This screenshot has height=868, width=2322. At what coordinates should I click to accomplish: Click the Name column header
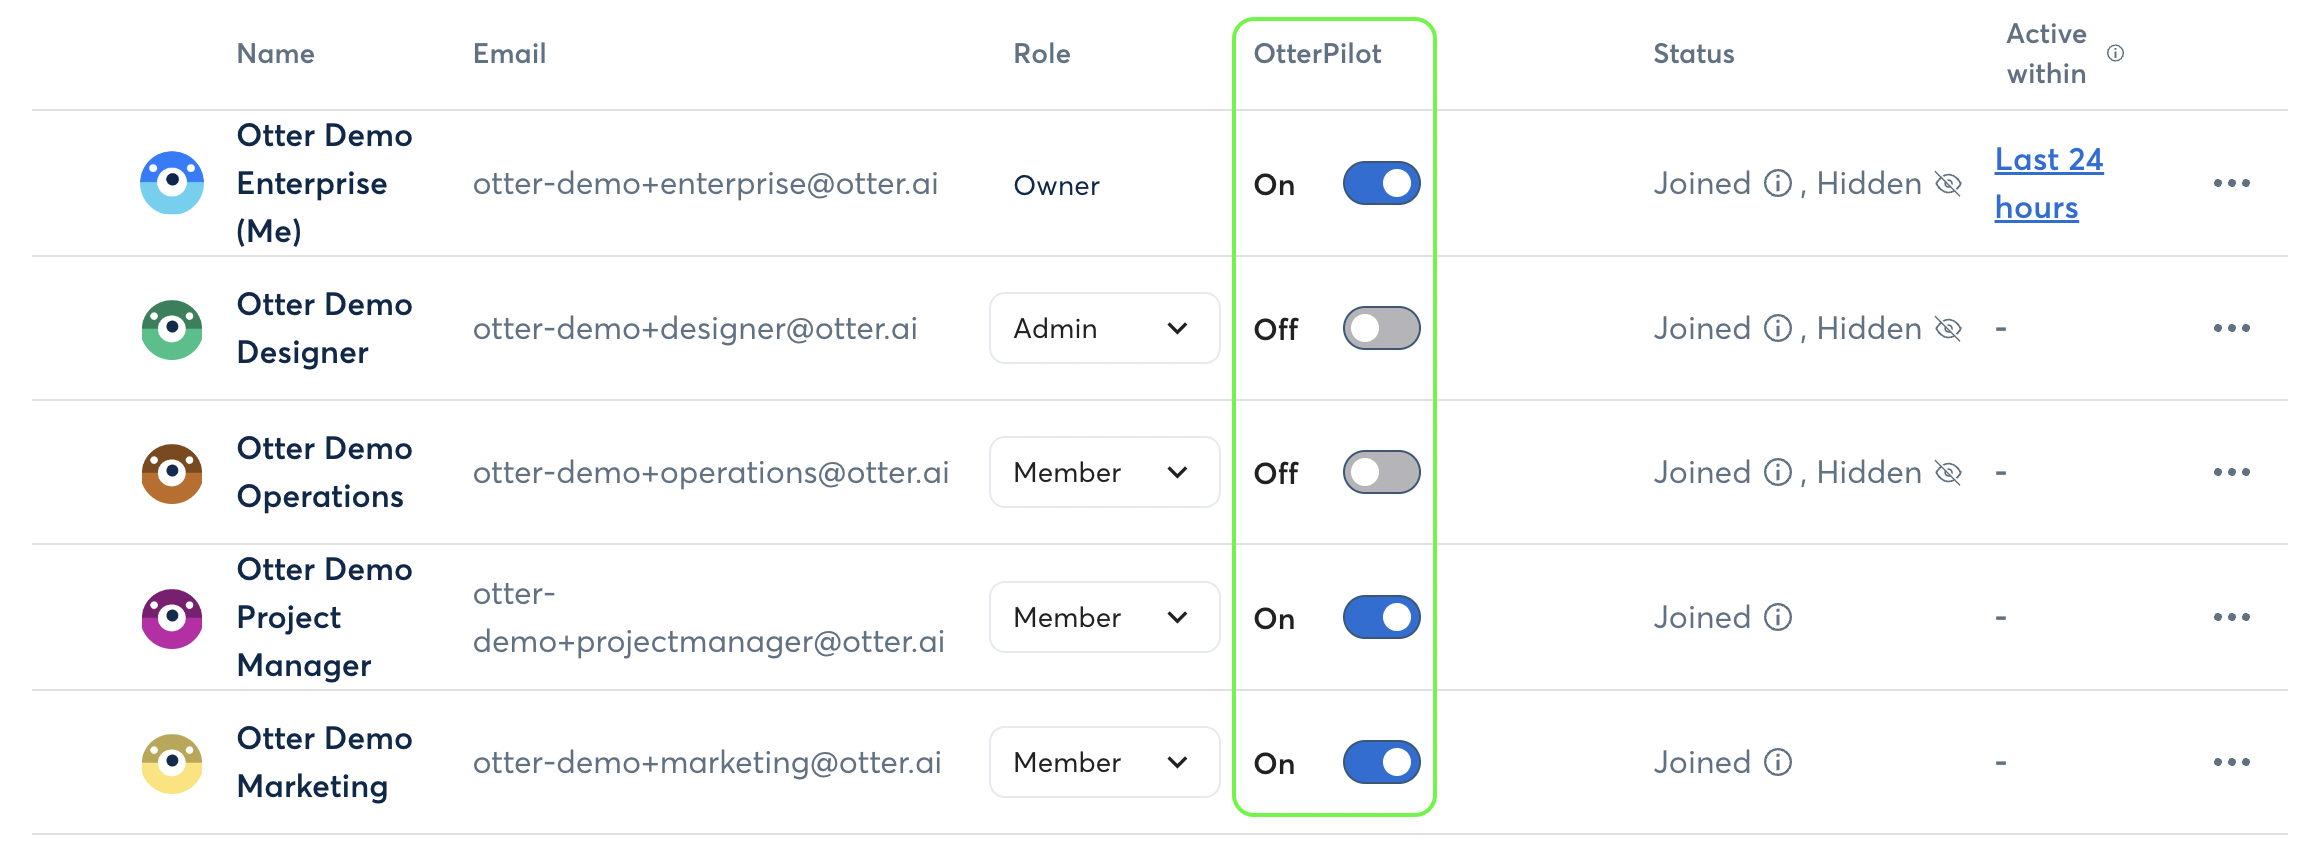click(x=275, y=54)
